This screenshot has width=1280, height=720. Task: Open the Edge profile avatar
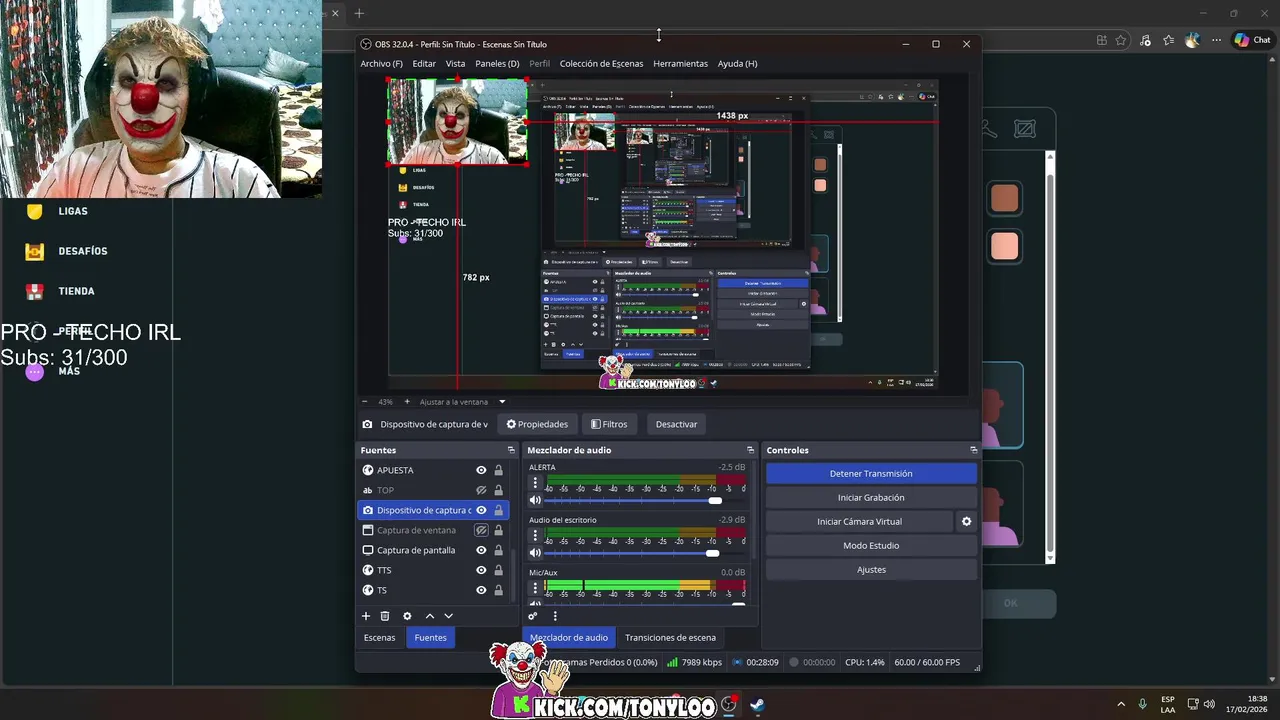click(x=1192, y=40)
